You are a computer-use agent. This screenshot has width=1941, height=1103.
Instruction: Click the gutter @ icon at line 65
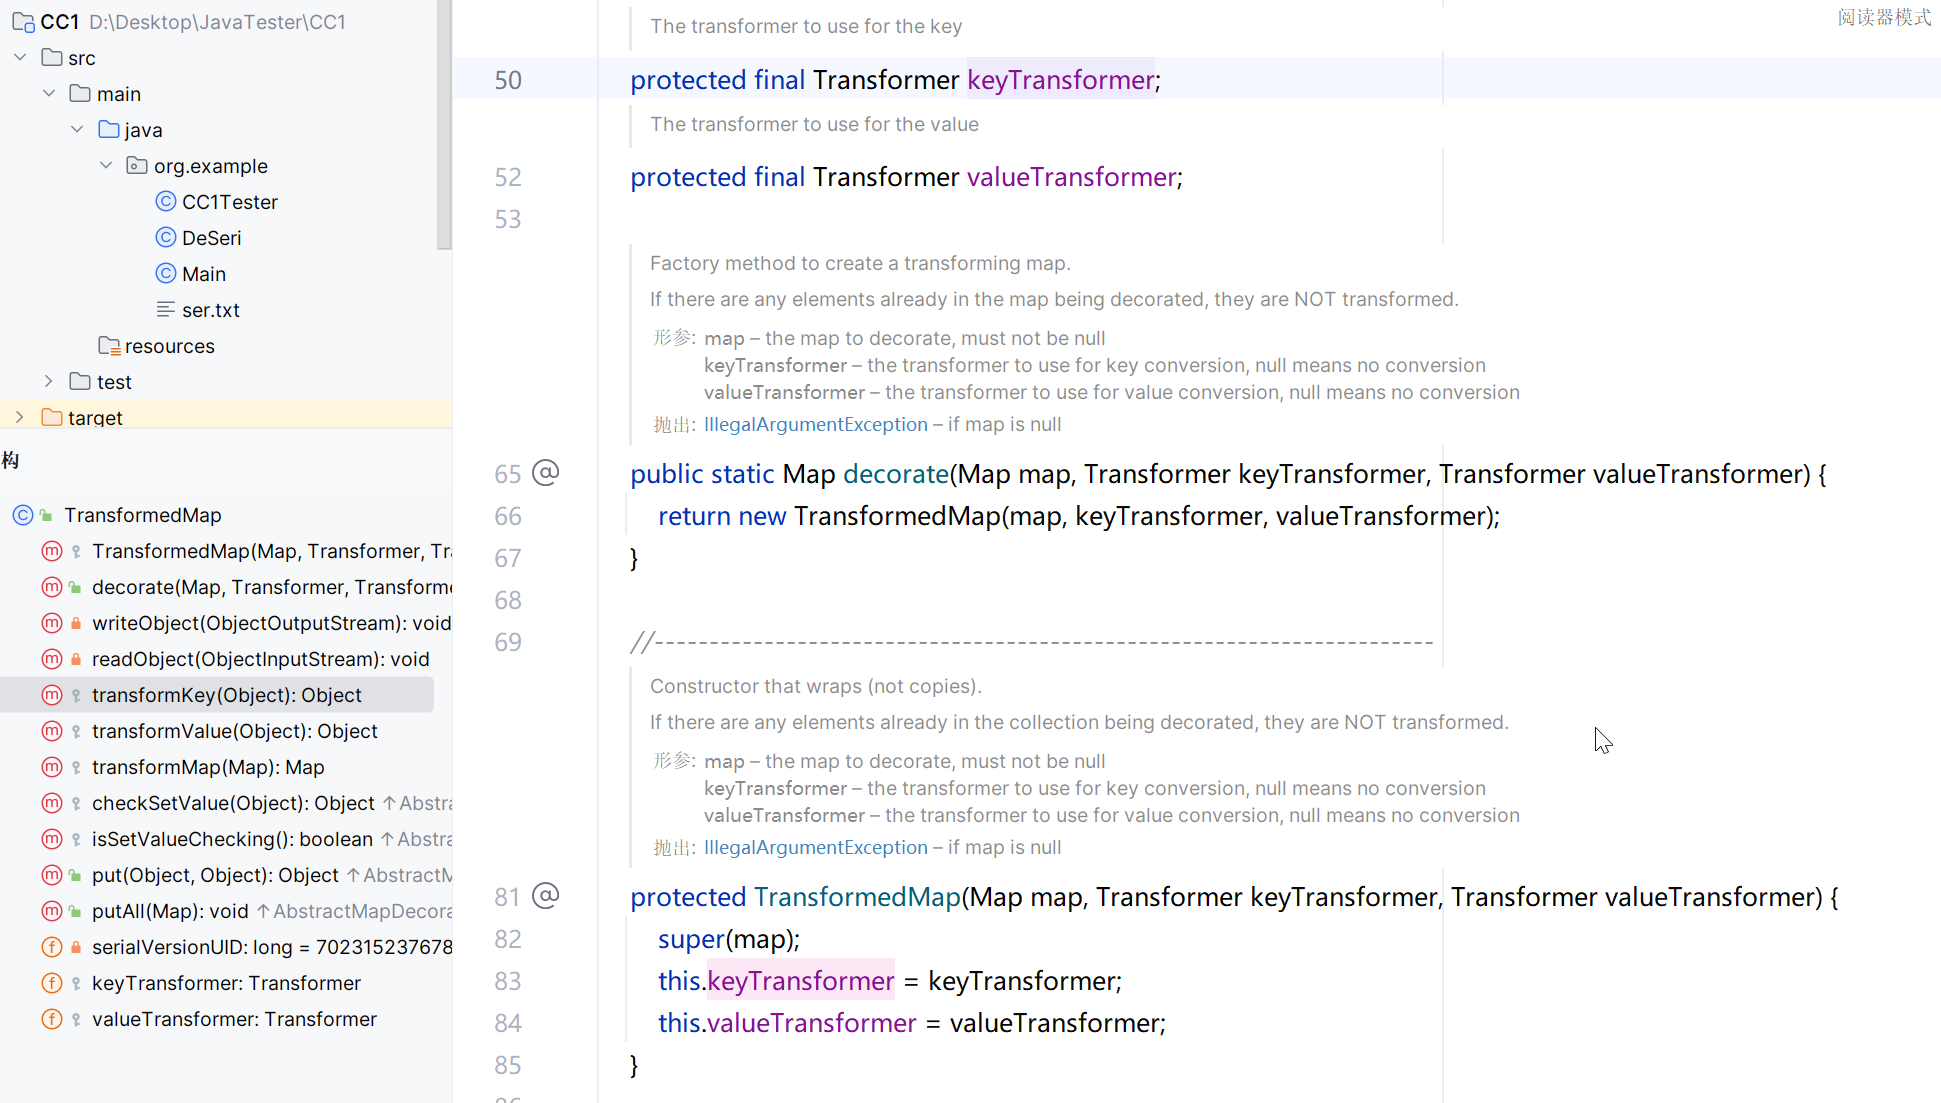click(x=545, y=472)
